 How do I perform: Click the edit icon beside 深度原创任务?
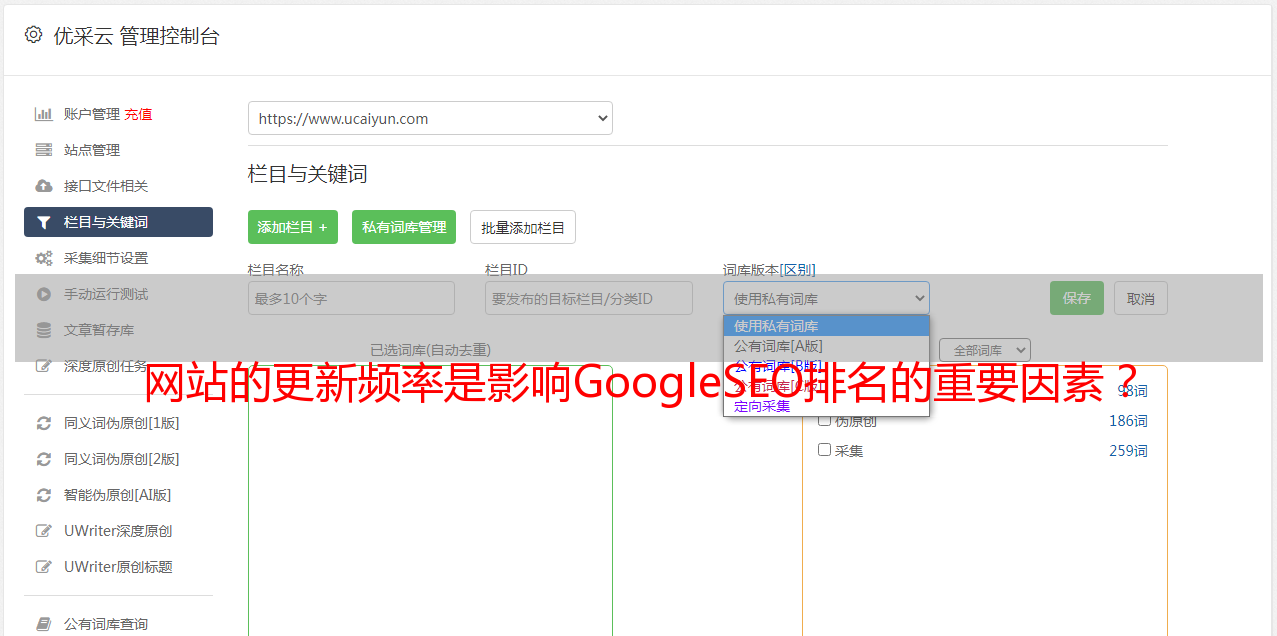(44, 366)
